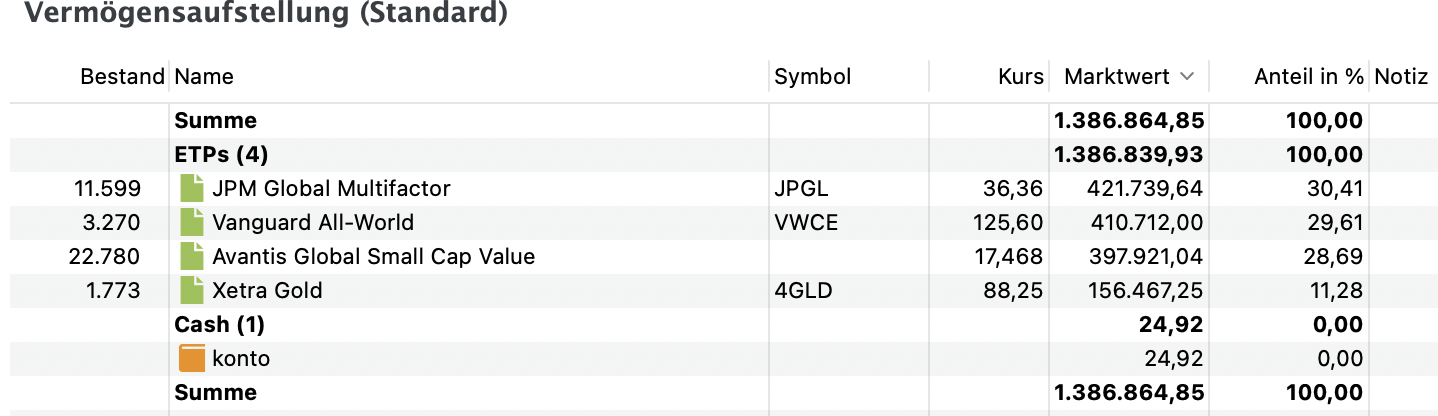Screen dimensions: 1438x416
Task: Click the orange konto account icon
Action: 191,358
